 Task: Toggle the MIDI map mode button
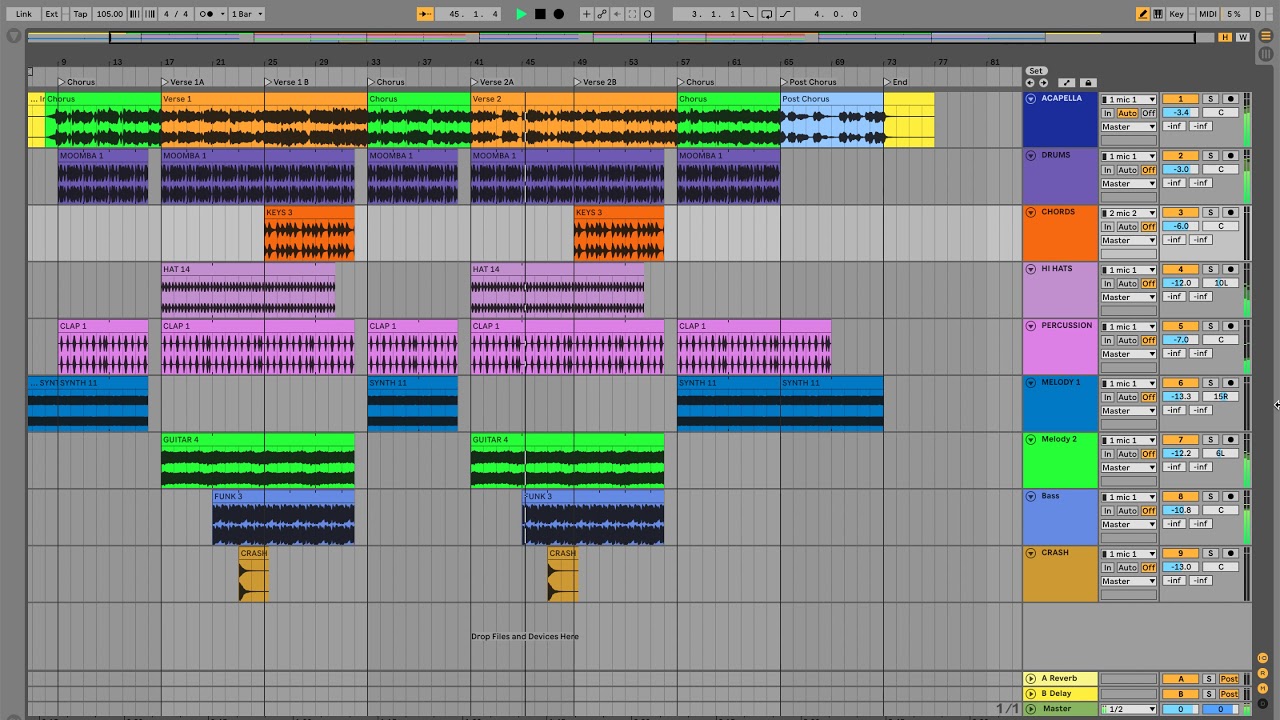[1208, 14]
